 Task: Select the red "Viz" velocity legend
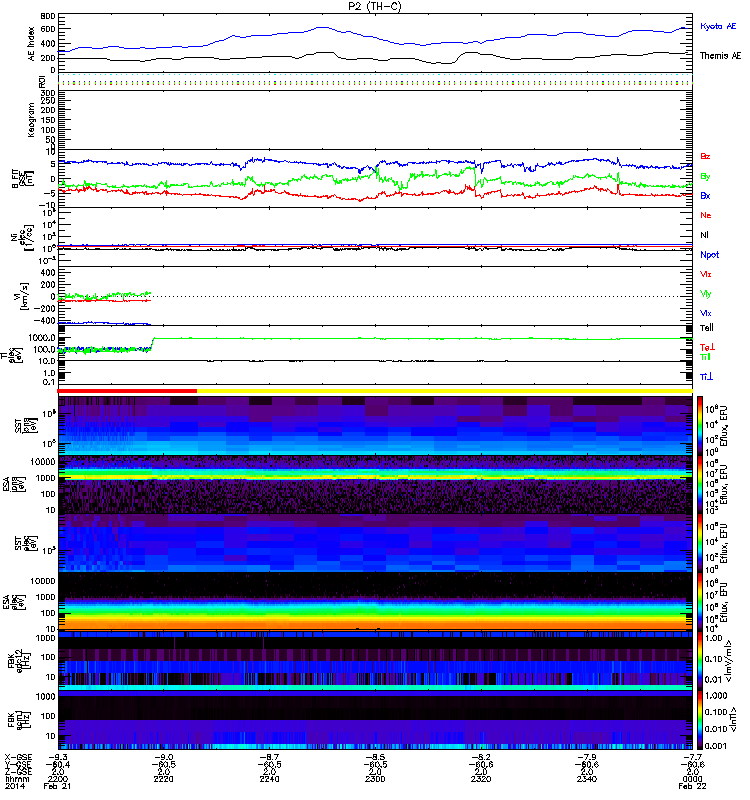(x=706, y=274)
